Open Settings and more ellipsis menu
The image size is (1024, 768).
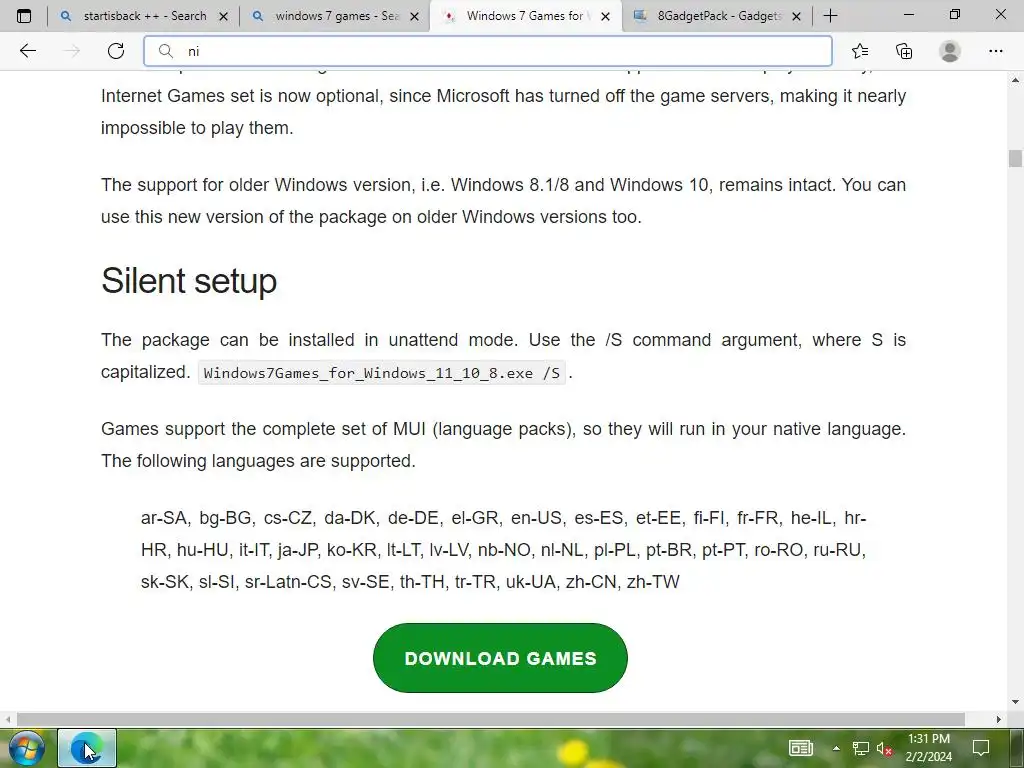pos(995,51)
